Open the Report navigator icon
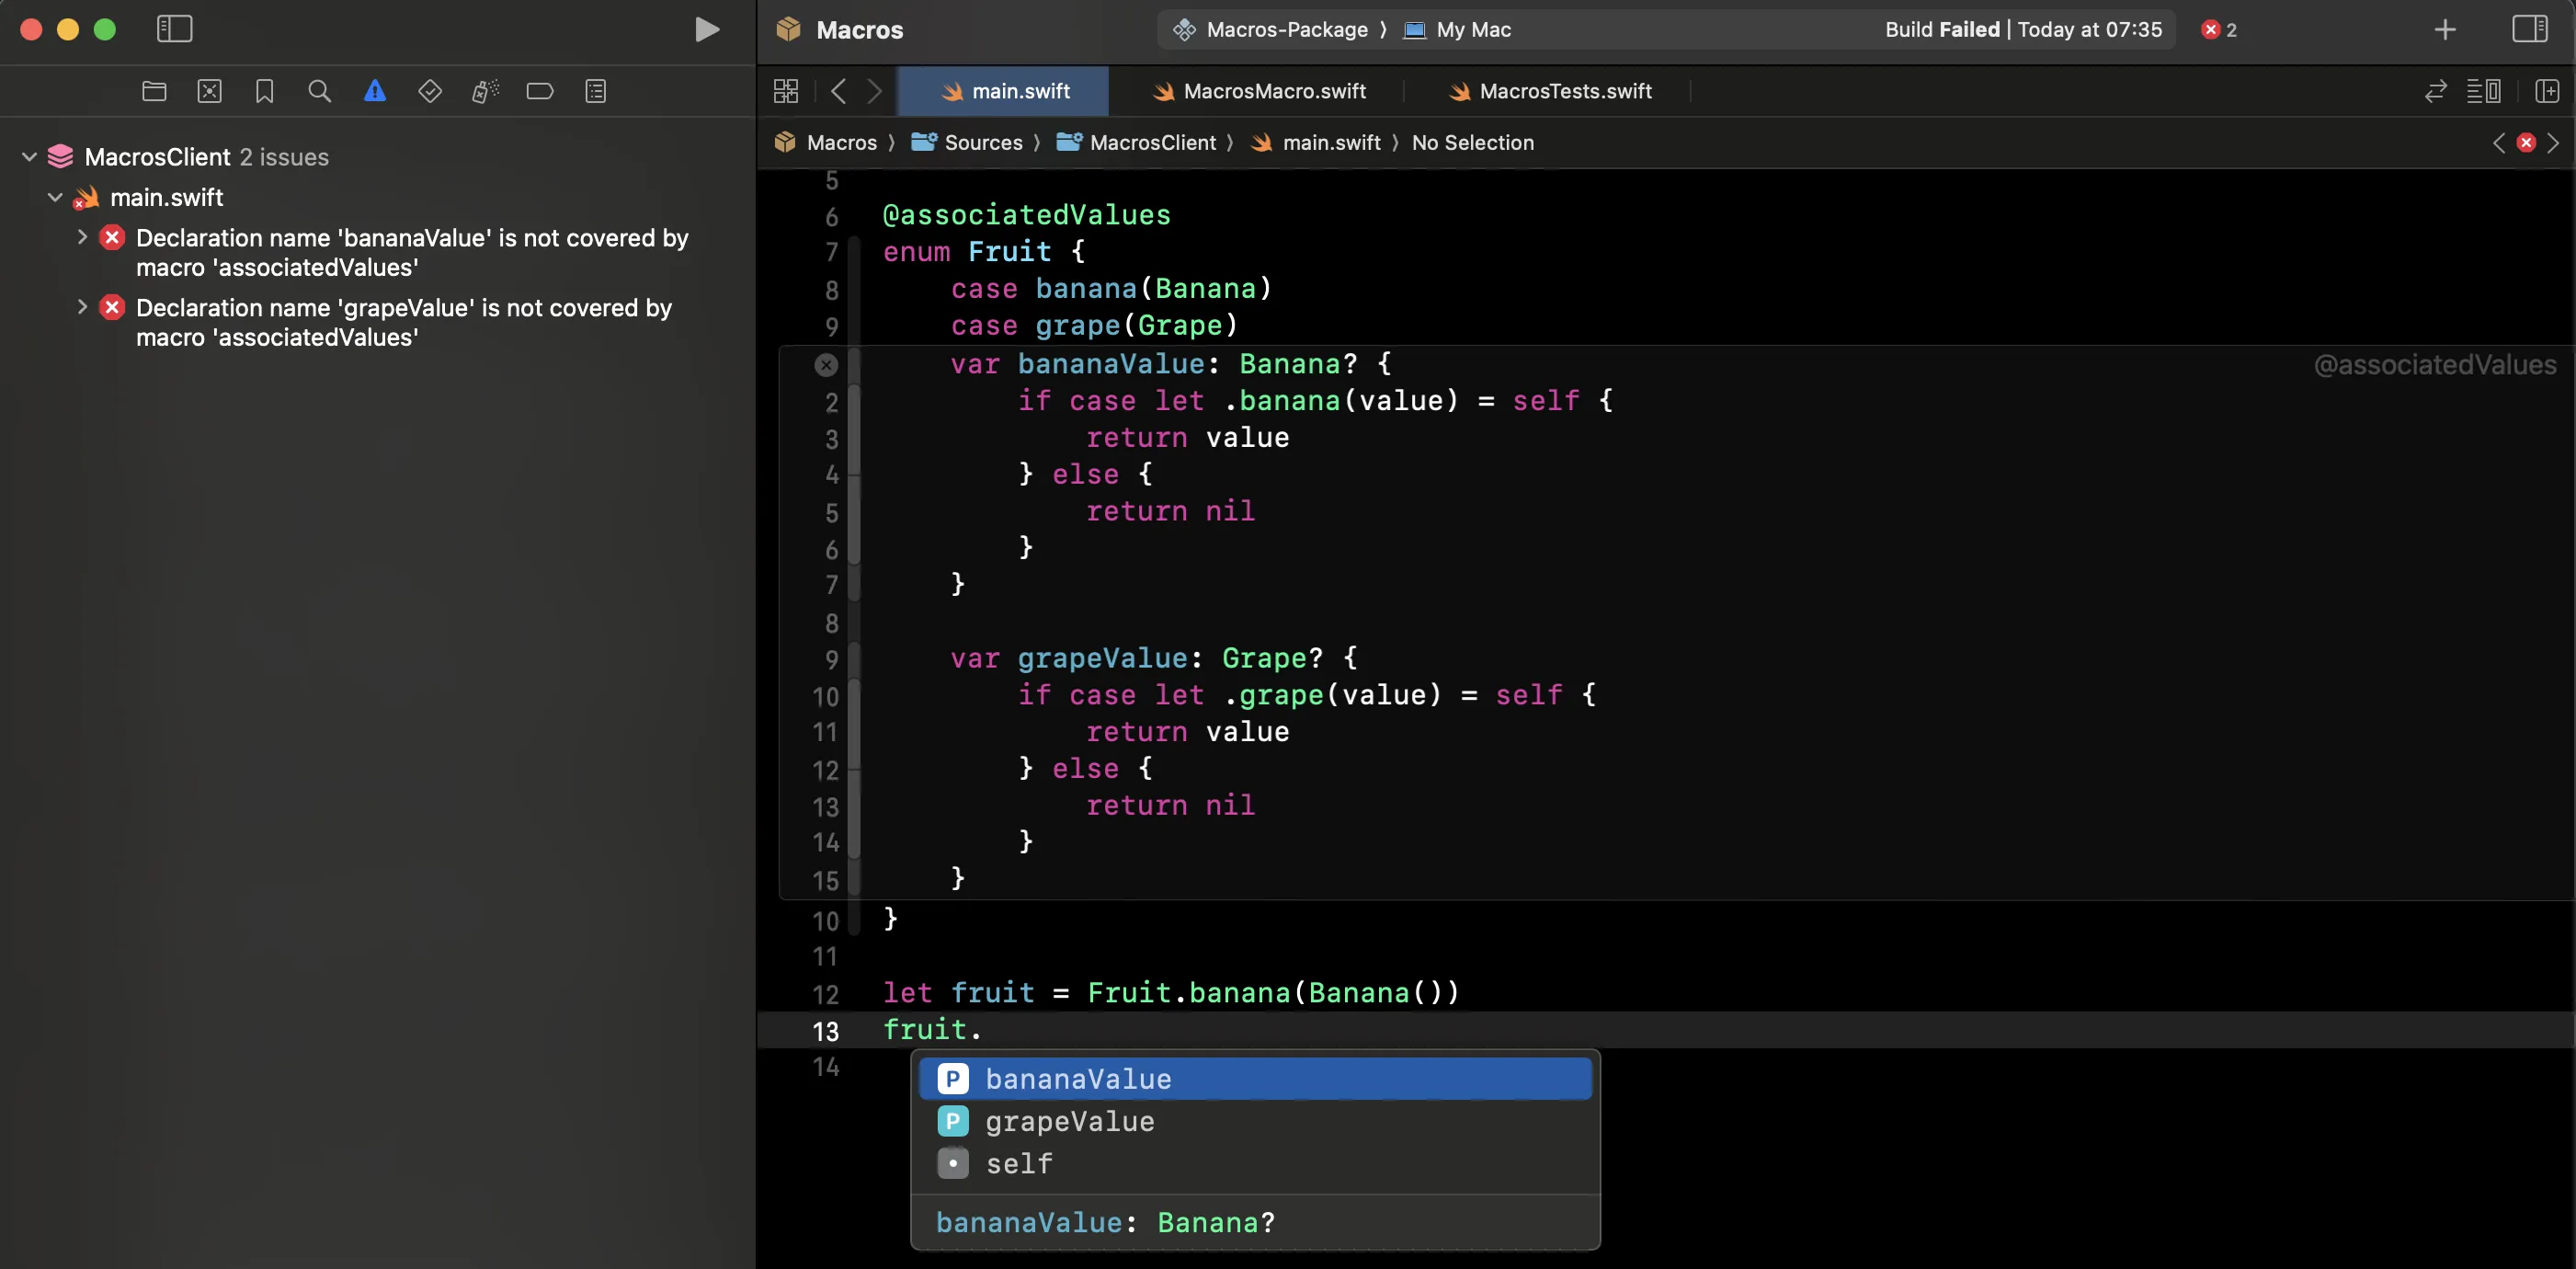2576x1269 pixels. 595,91
